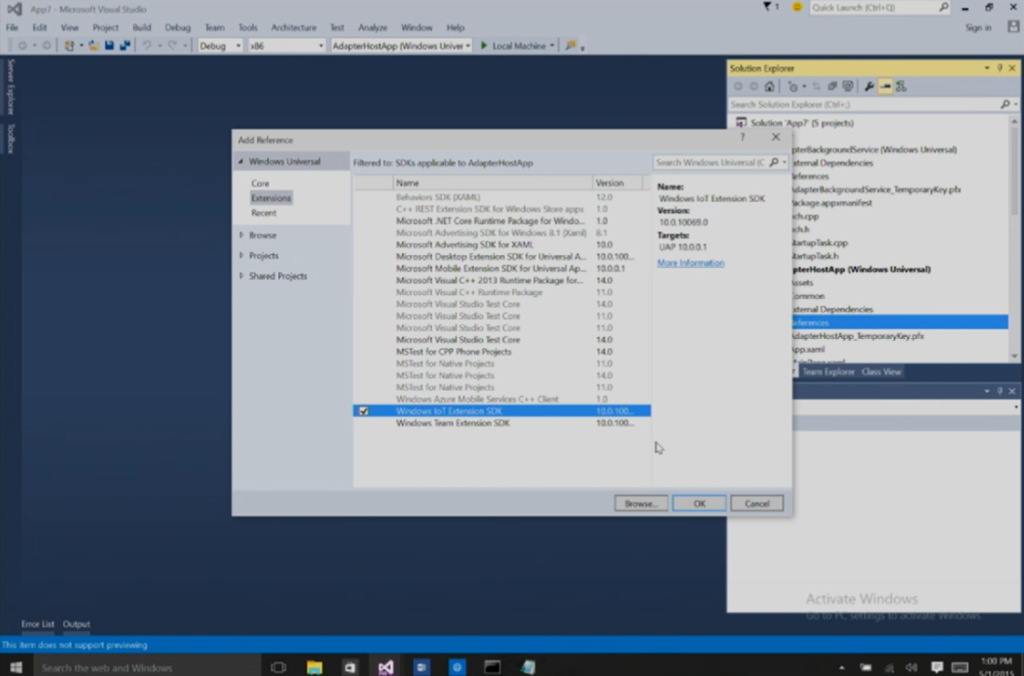This screenshot has width=1024, height=676.
Task: Click the New Project toolbar icon
Action: click(x=69, y=46)
